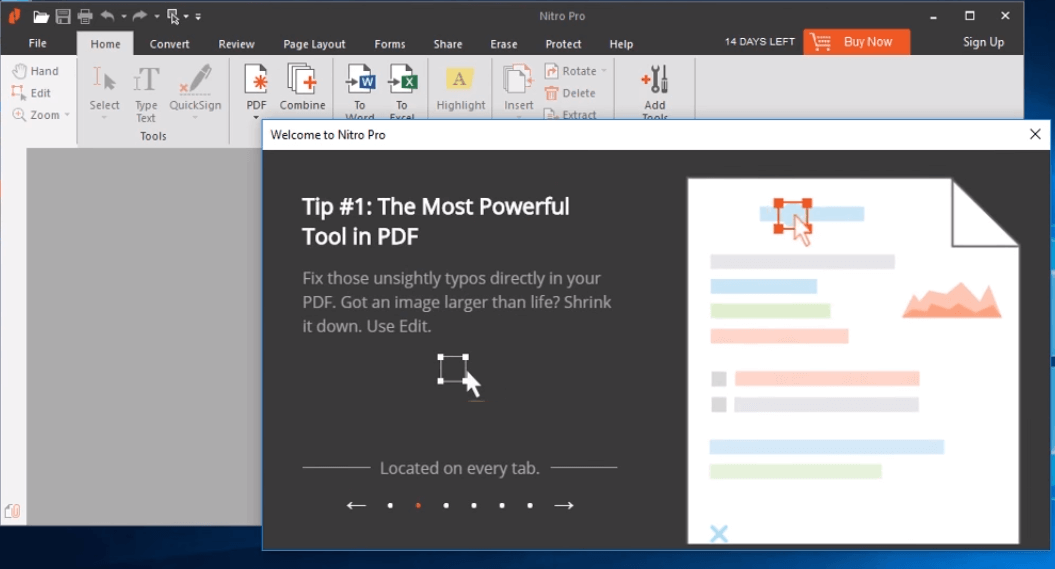
Task: Click the attachments pane icon at bottom left
Action: [12, 511]
